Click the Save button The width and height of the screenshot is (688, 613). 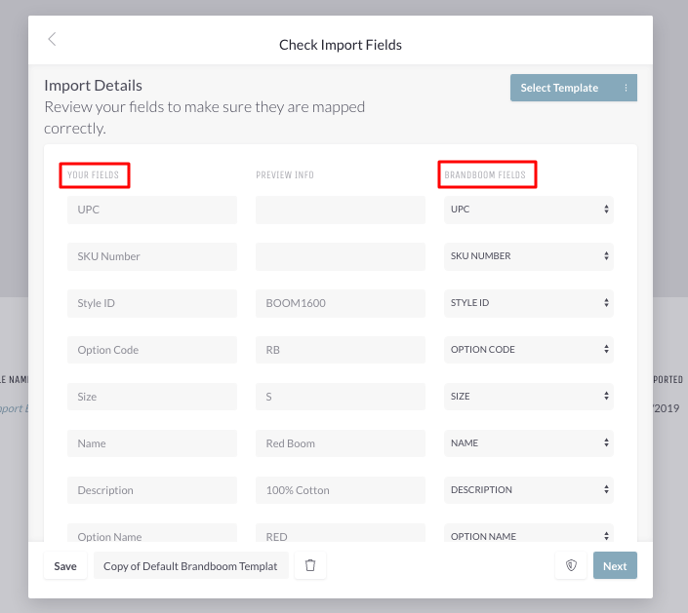(x=65, y=566)
